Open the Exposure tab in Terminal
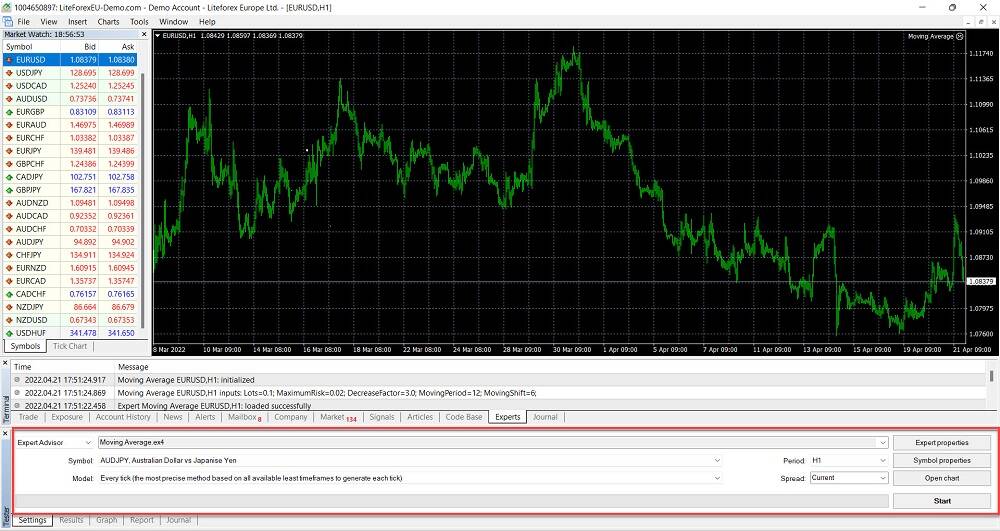 click(67, 417)
